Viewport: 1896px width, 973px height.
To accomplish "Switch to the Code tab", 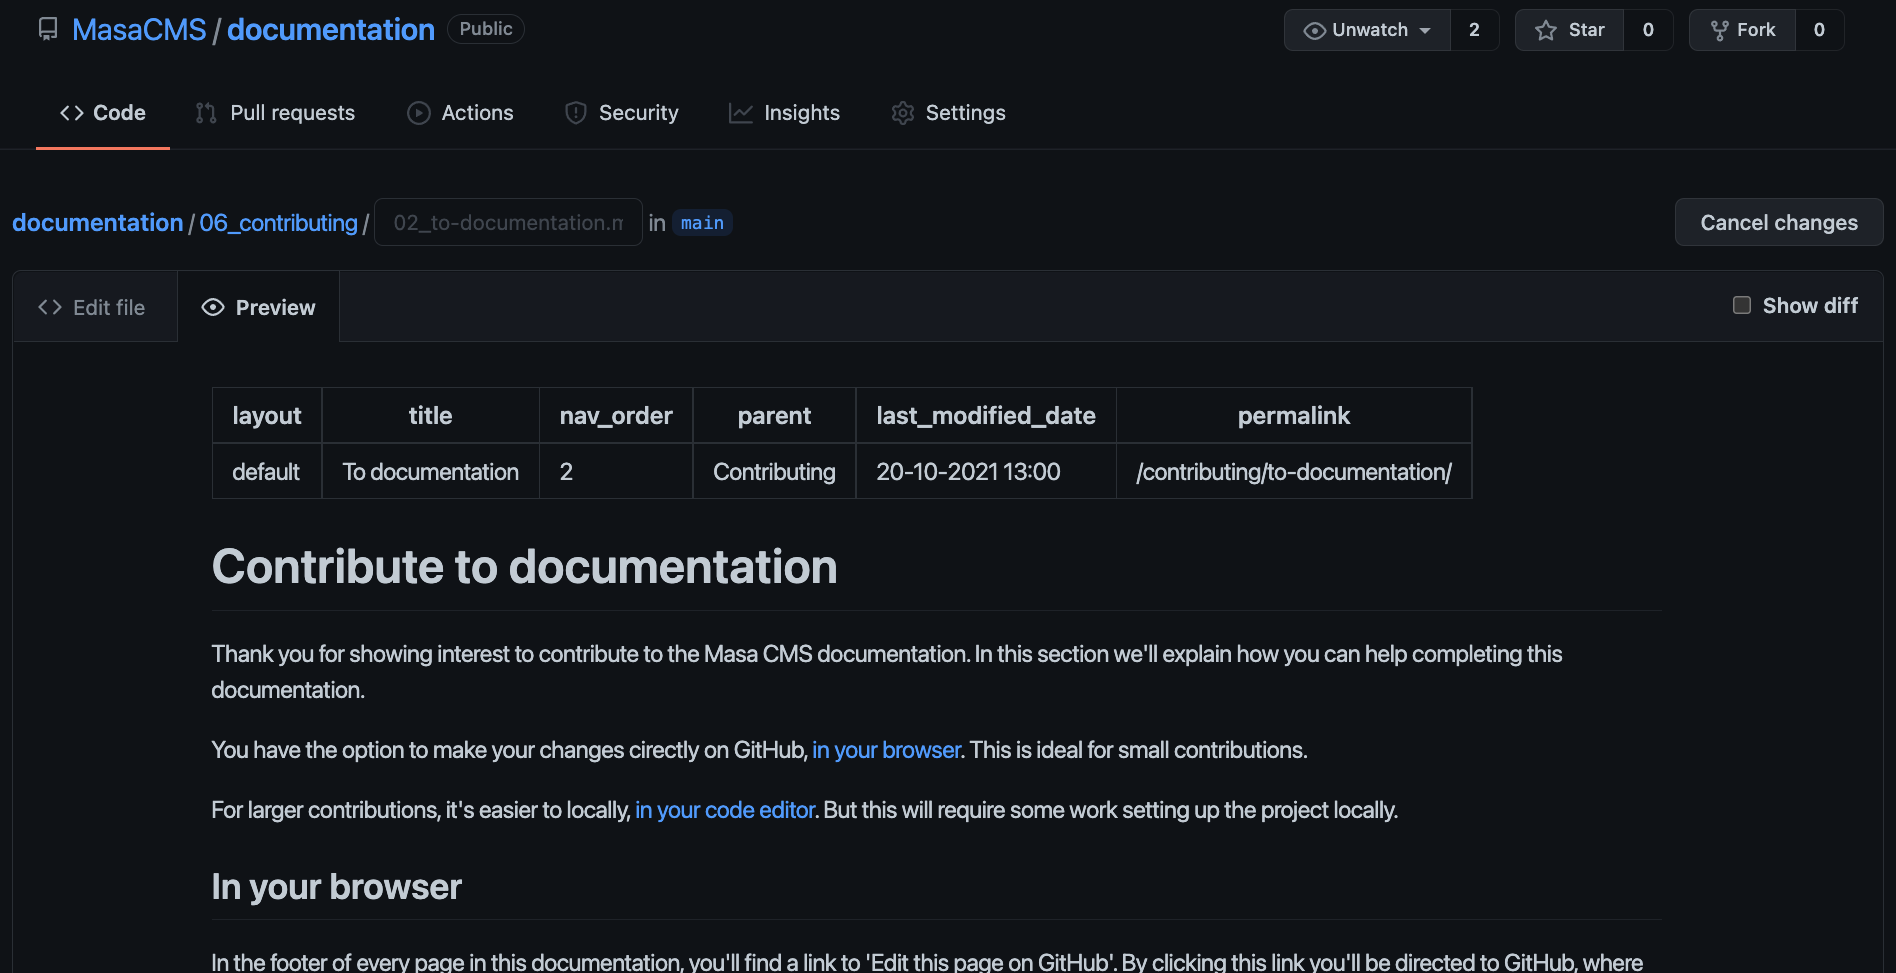I will [103, 113].
